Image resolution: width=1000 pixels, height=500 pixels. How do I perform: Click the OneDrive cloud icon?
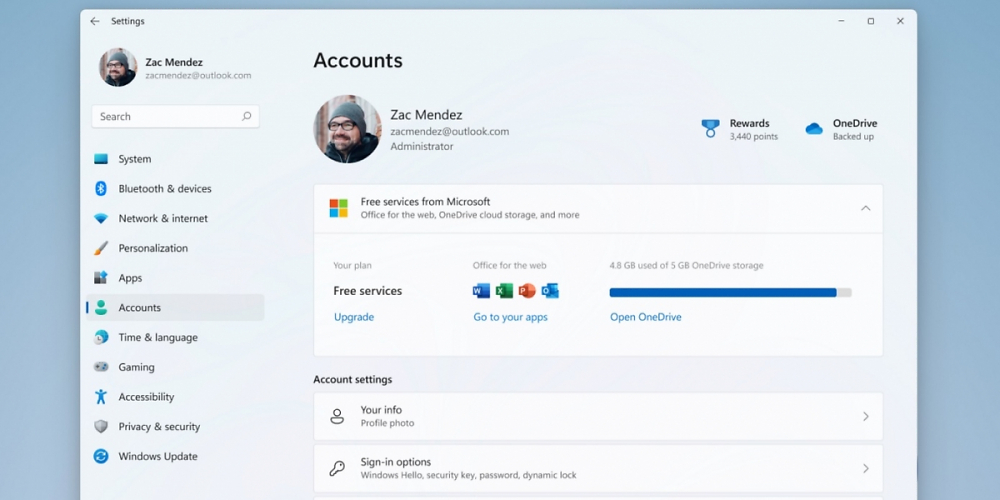click(814, 129)
